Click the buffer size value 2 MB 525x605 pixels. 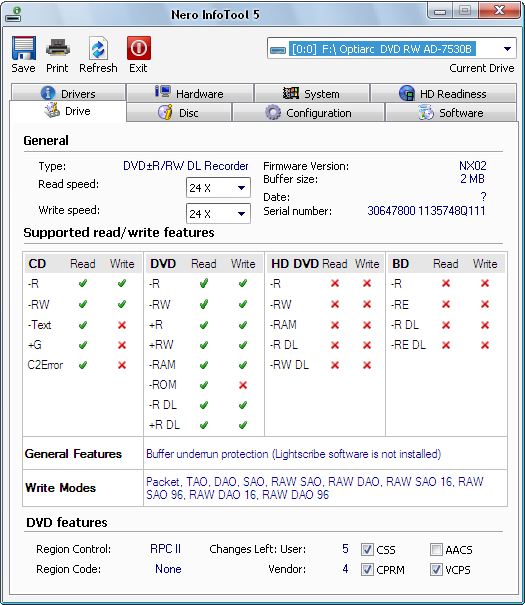[x=473, y=179]
